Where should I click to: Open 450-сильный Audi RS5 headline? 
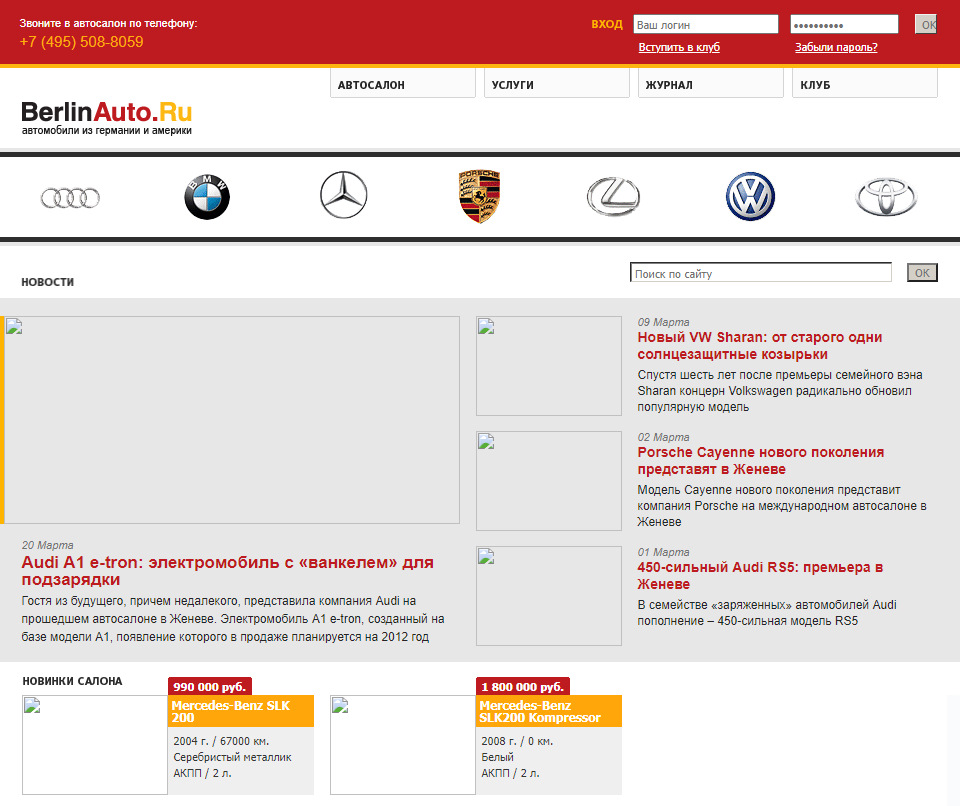pos(760,576)
